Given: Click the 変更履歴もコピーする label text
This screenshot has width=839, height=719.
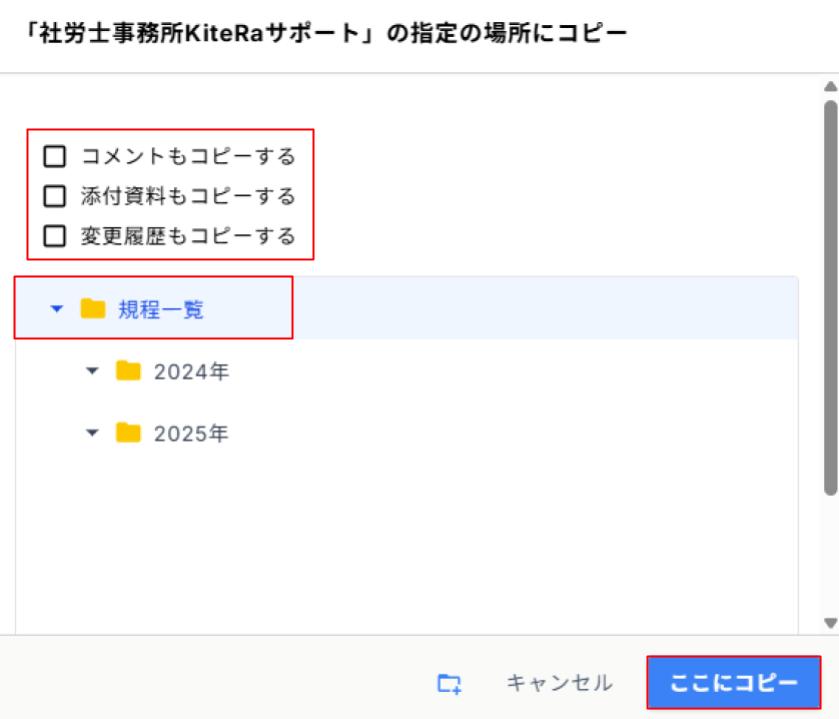Looking at the screenshot, I should point(188,236).
